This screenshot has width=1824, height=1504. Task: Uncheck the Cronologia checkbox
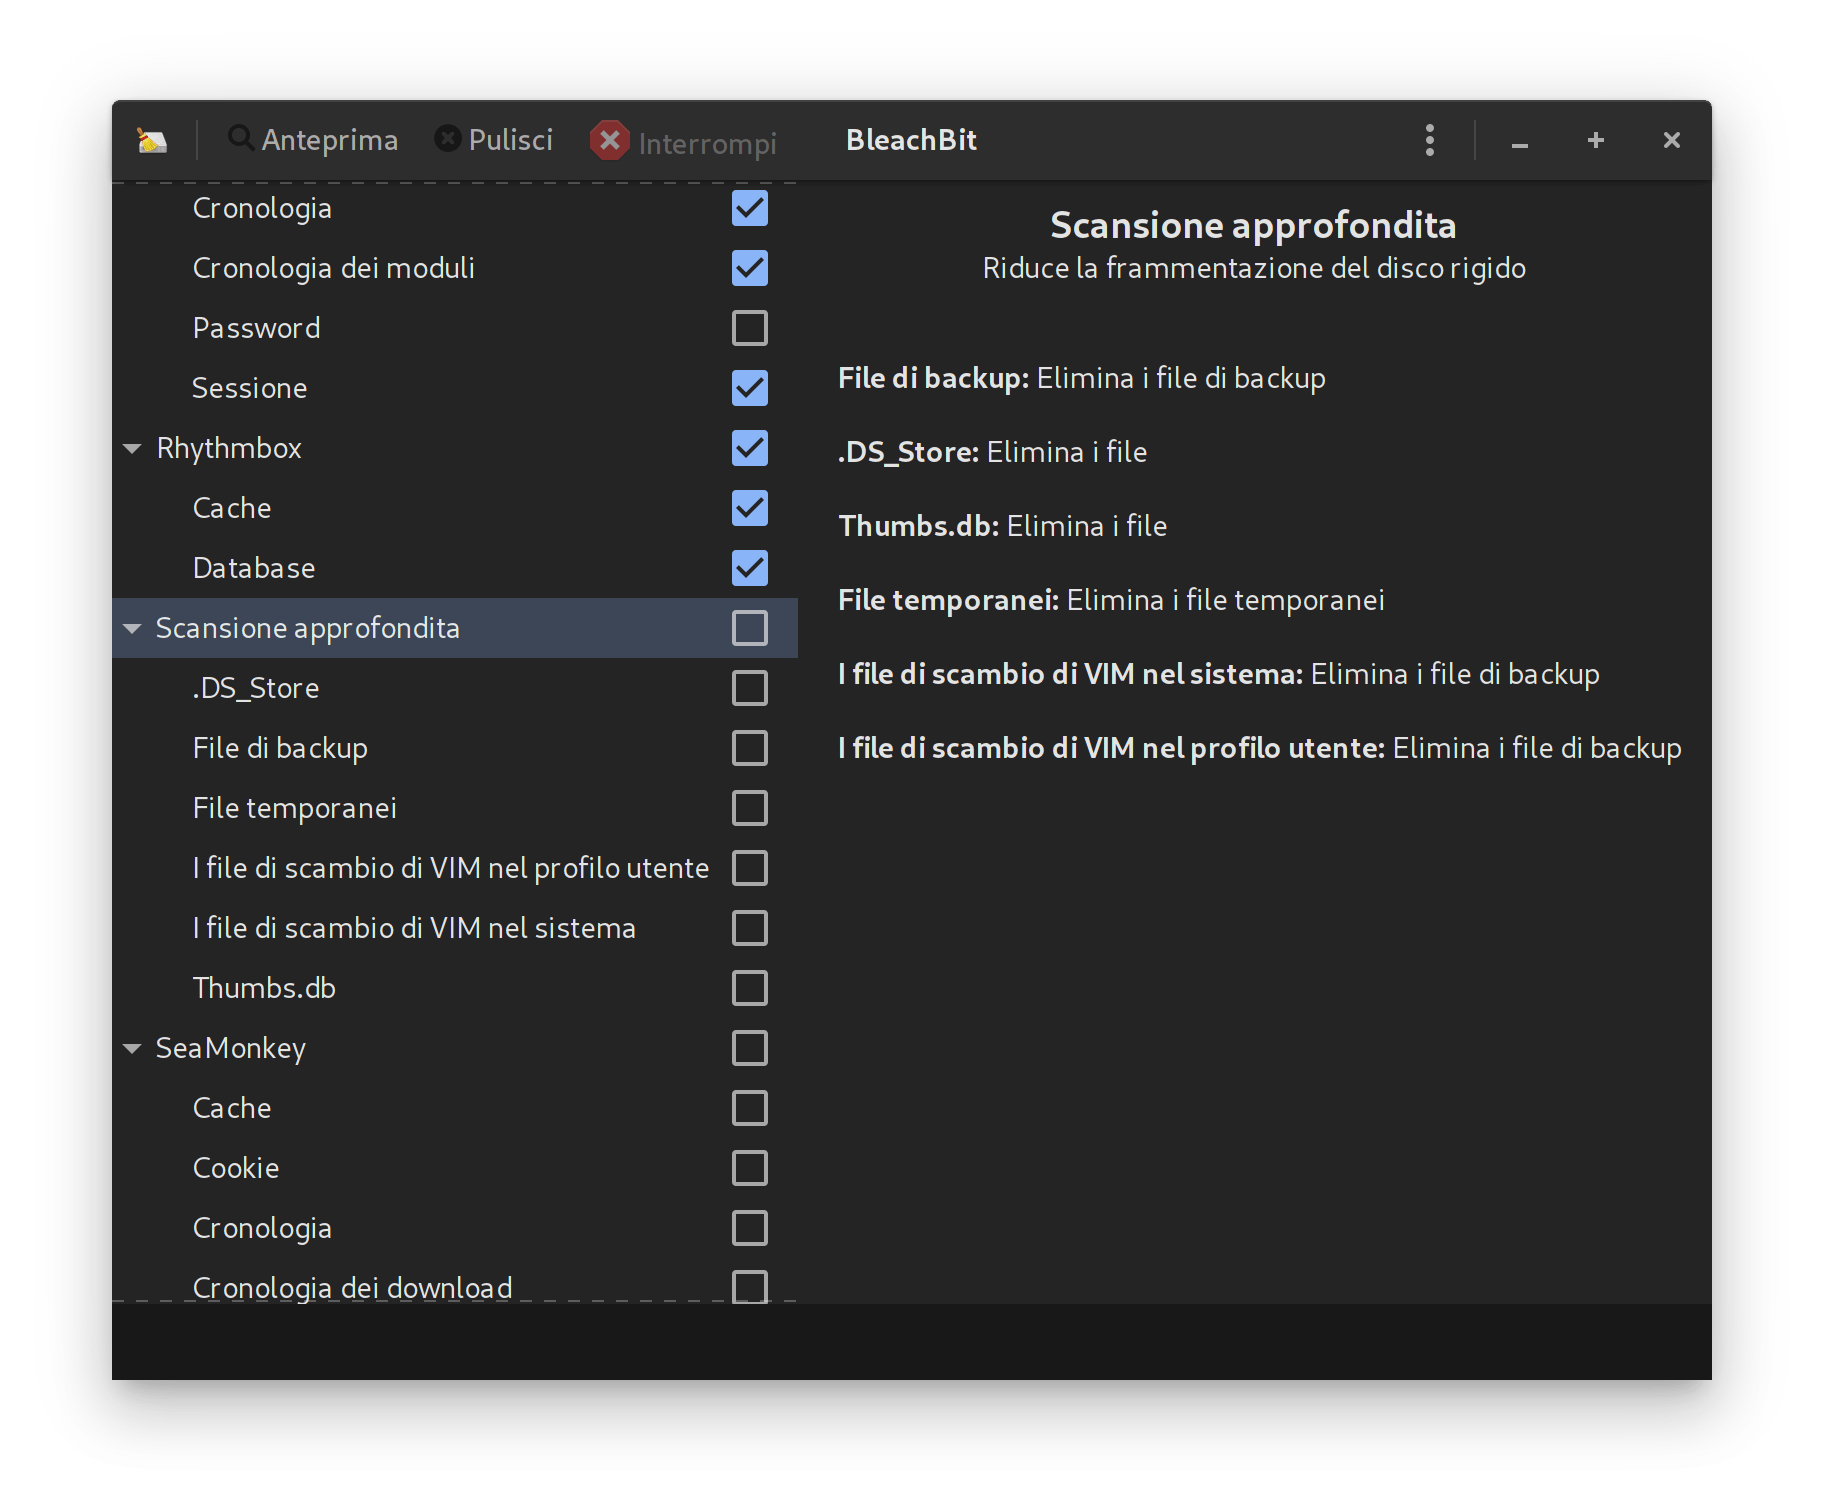[x=749, y=208]
